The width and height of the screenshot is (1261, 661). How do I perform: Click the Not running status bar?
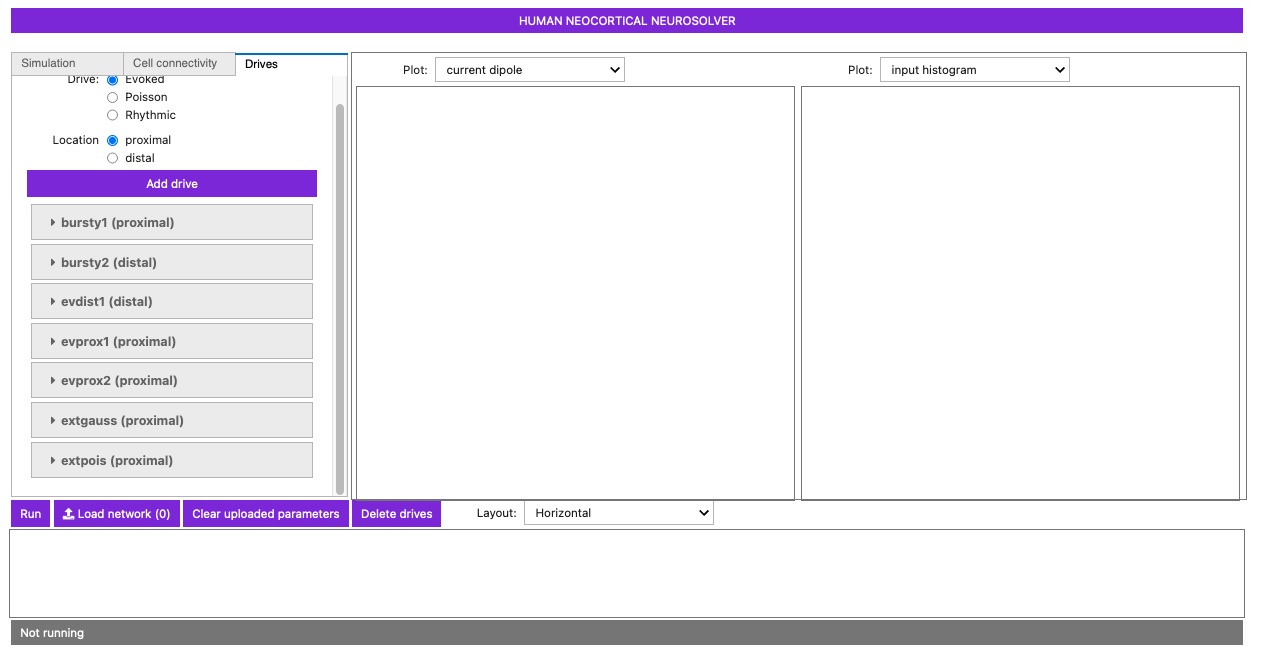(627, 633)
